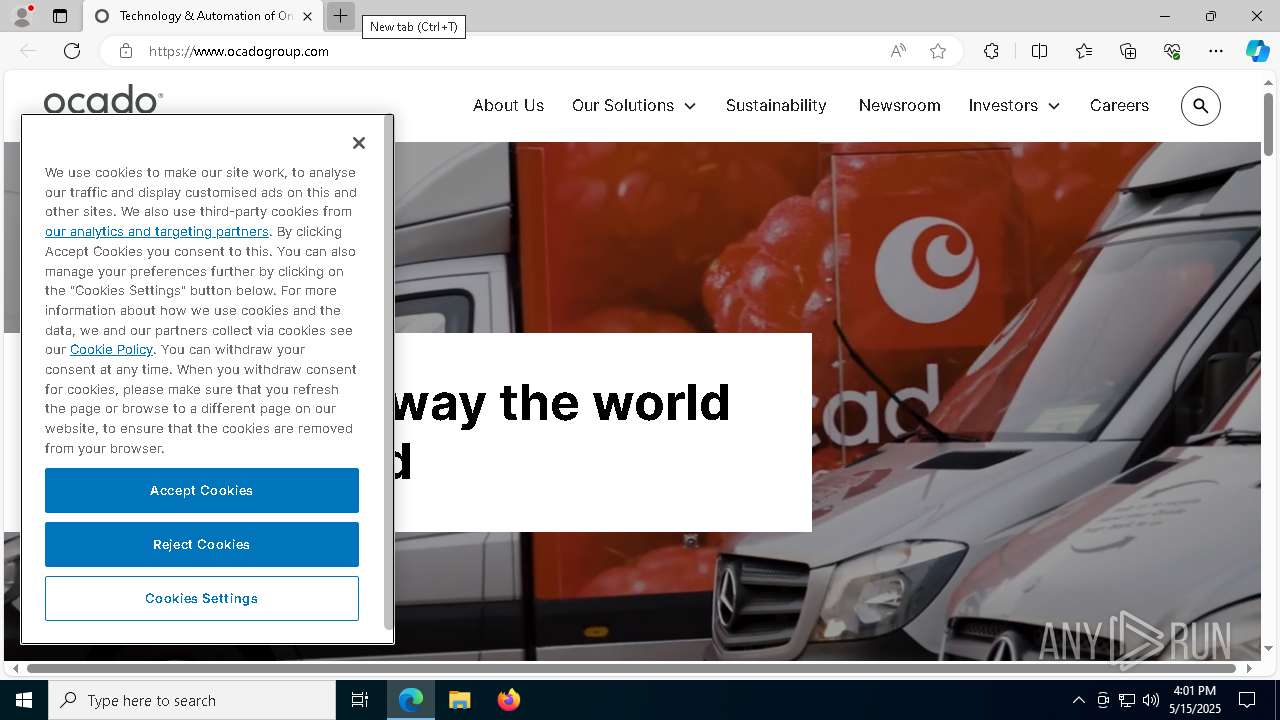This screenshot has height=720, width=1280.
Task: Enable split screen view
Action: click(1039, 51)
